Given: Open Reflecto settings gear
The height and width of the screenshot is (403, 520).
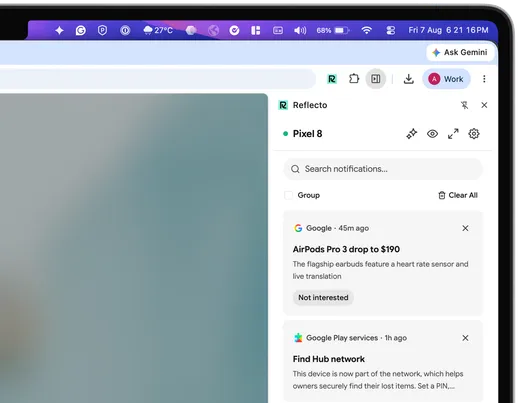Looking at the screenshot, I should click(x=474, y=134).
